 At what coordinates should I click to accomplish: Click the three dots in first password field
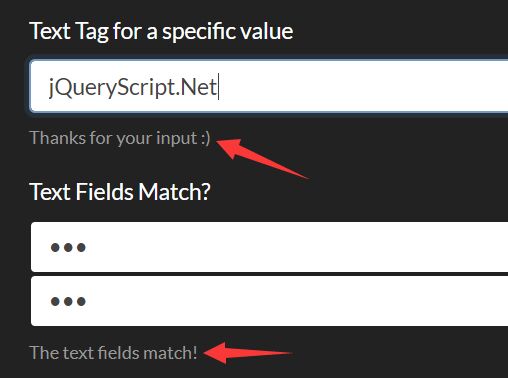68,247
